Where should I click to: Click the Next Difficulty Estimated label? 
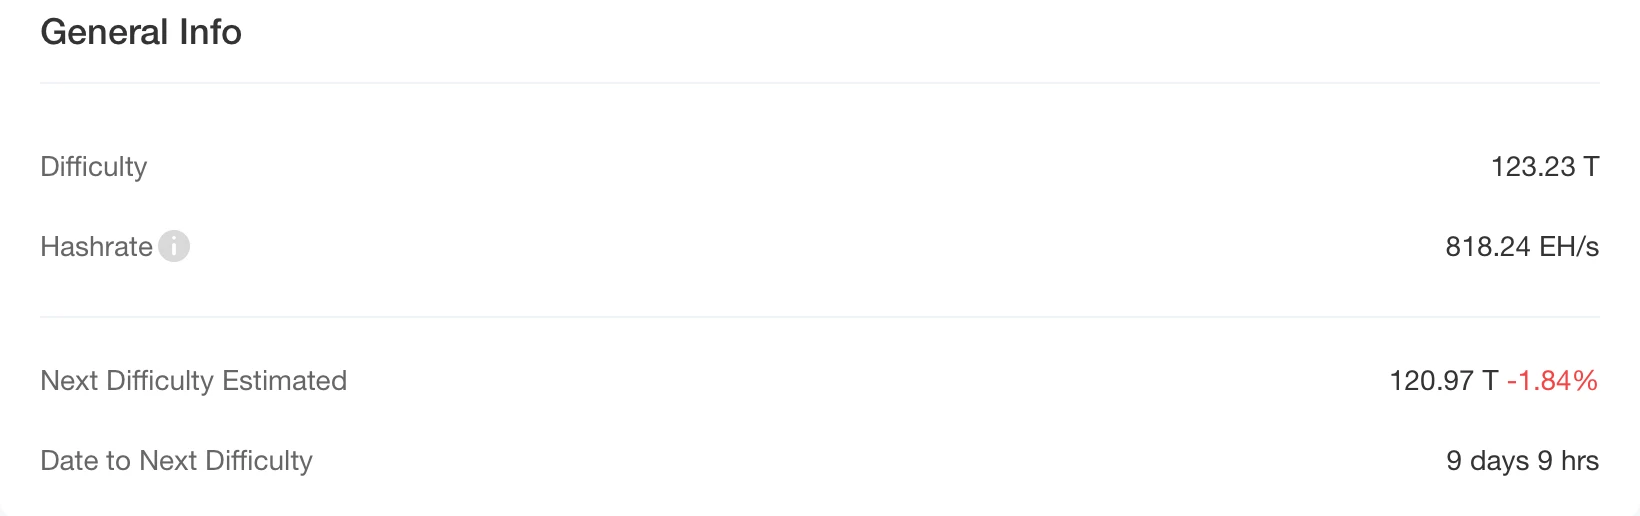click(x=194, y=380)
